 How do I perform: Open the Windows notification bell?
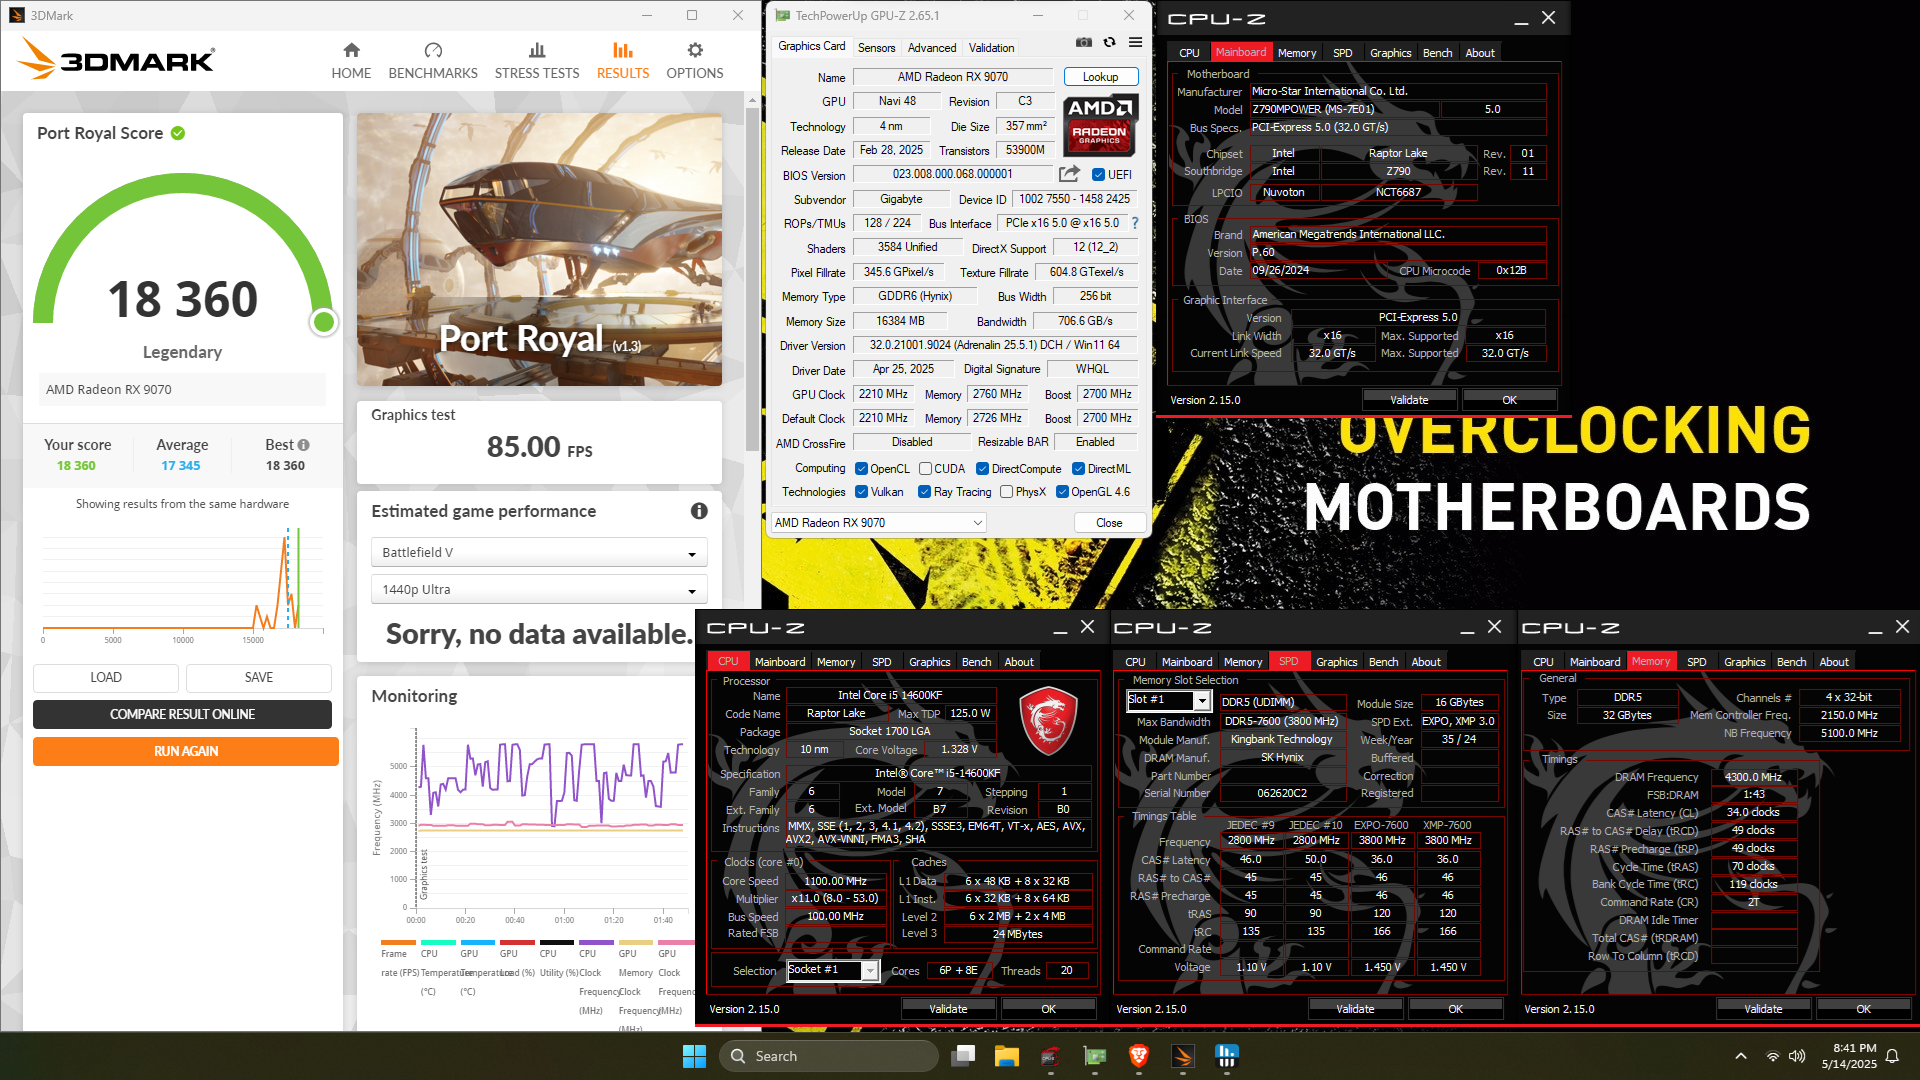coord(1892,1056)
